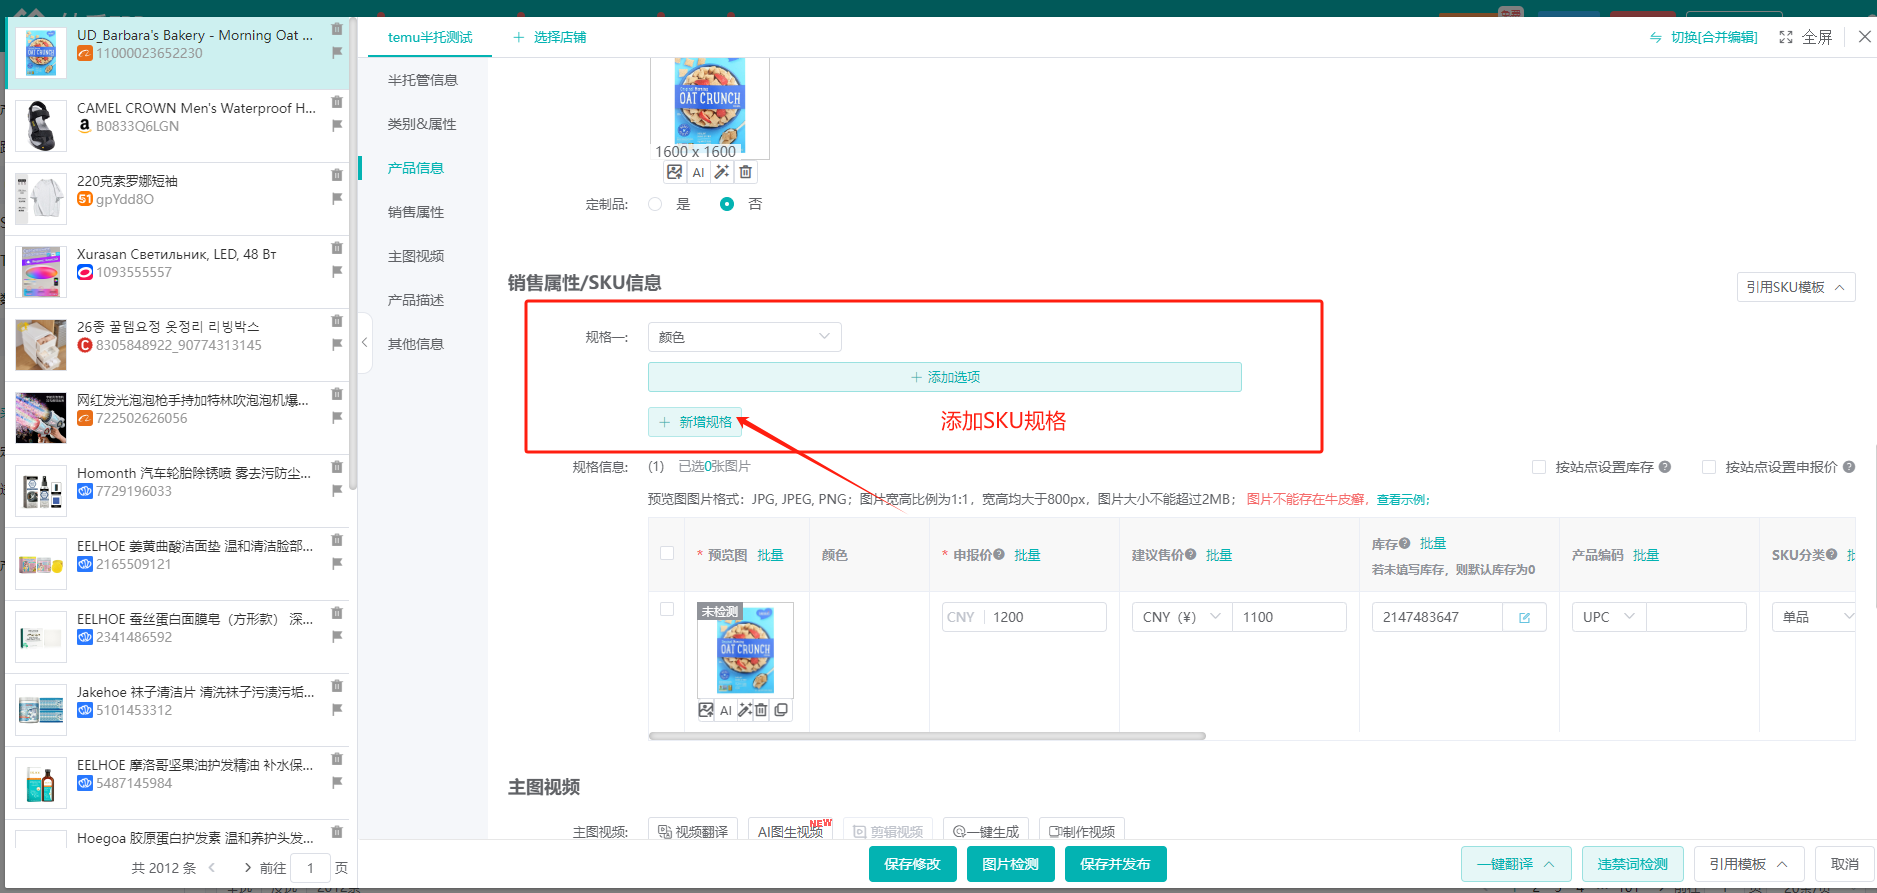Viewport: 1877px width, 893px height.
Task: Help icon next to 按站点设置库存
Action: click(1665, 466)
